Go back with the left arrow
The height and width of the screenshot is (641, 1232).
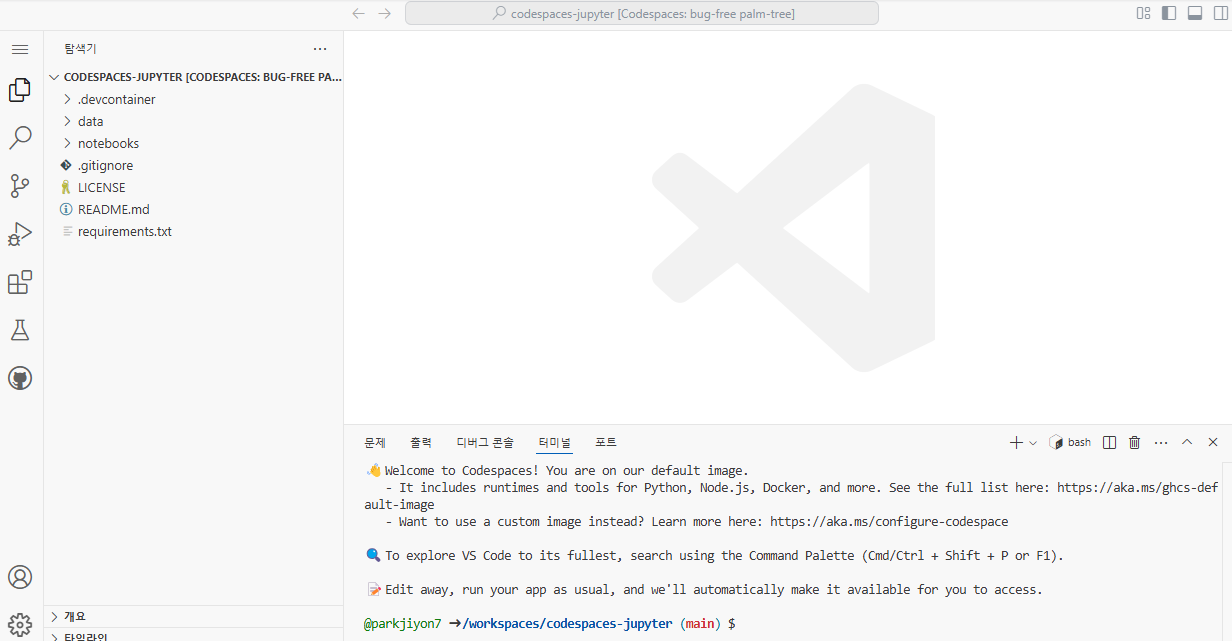tap(359, 13)
